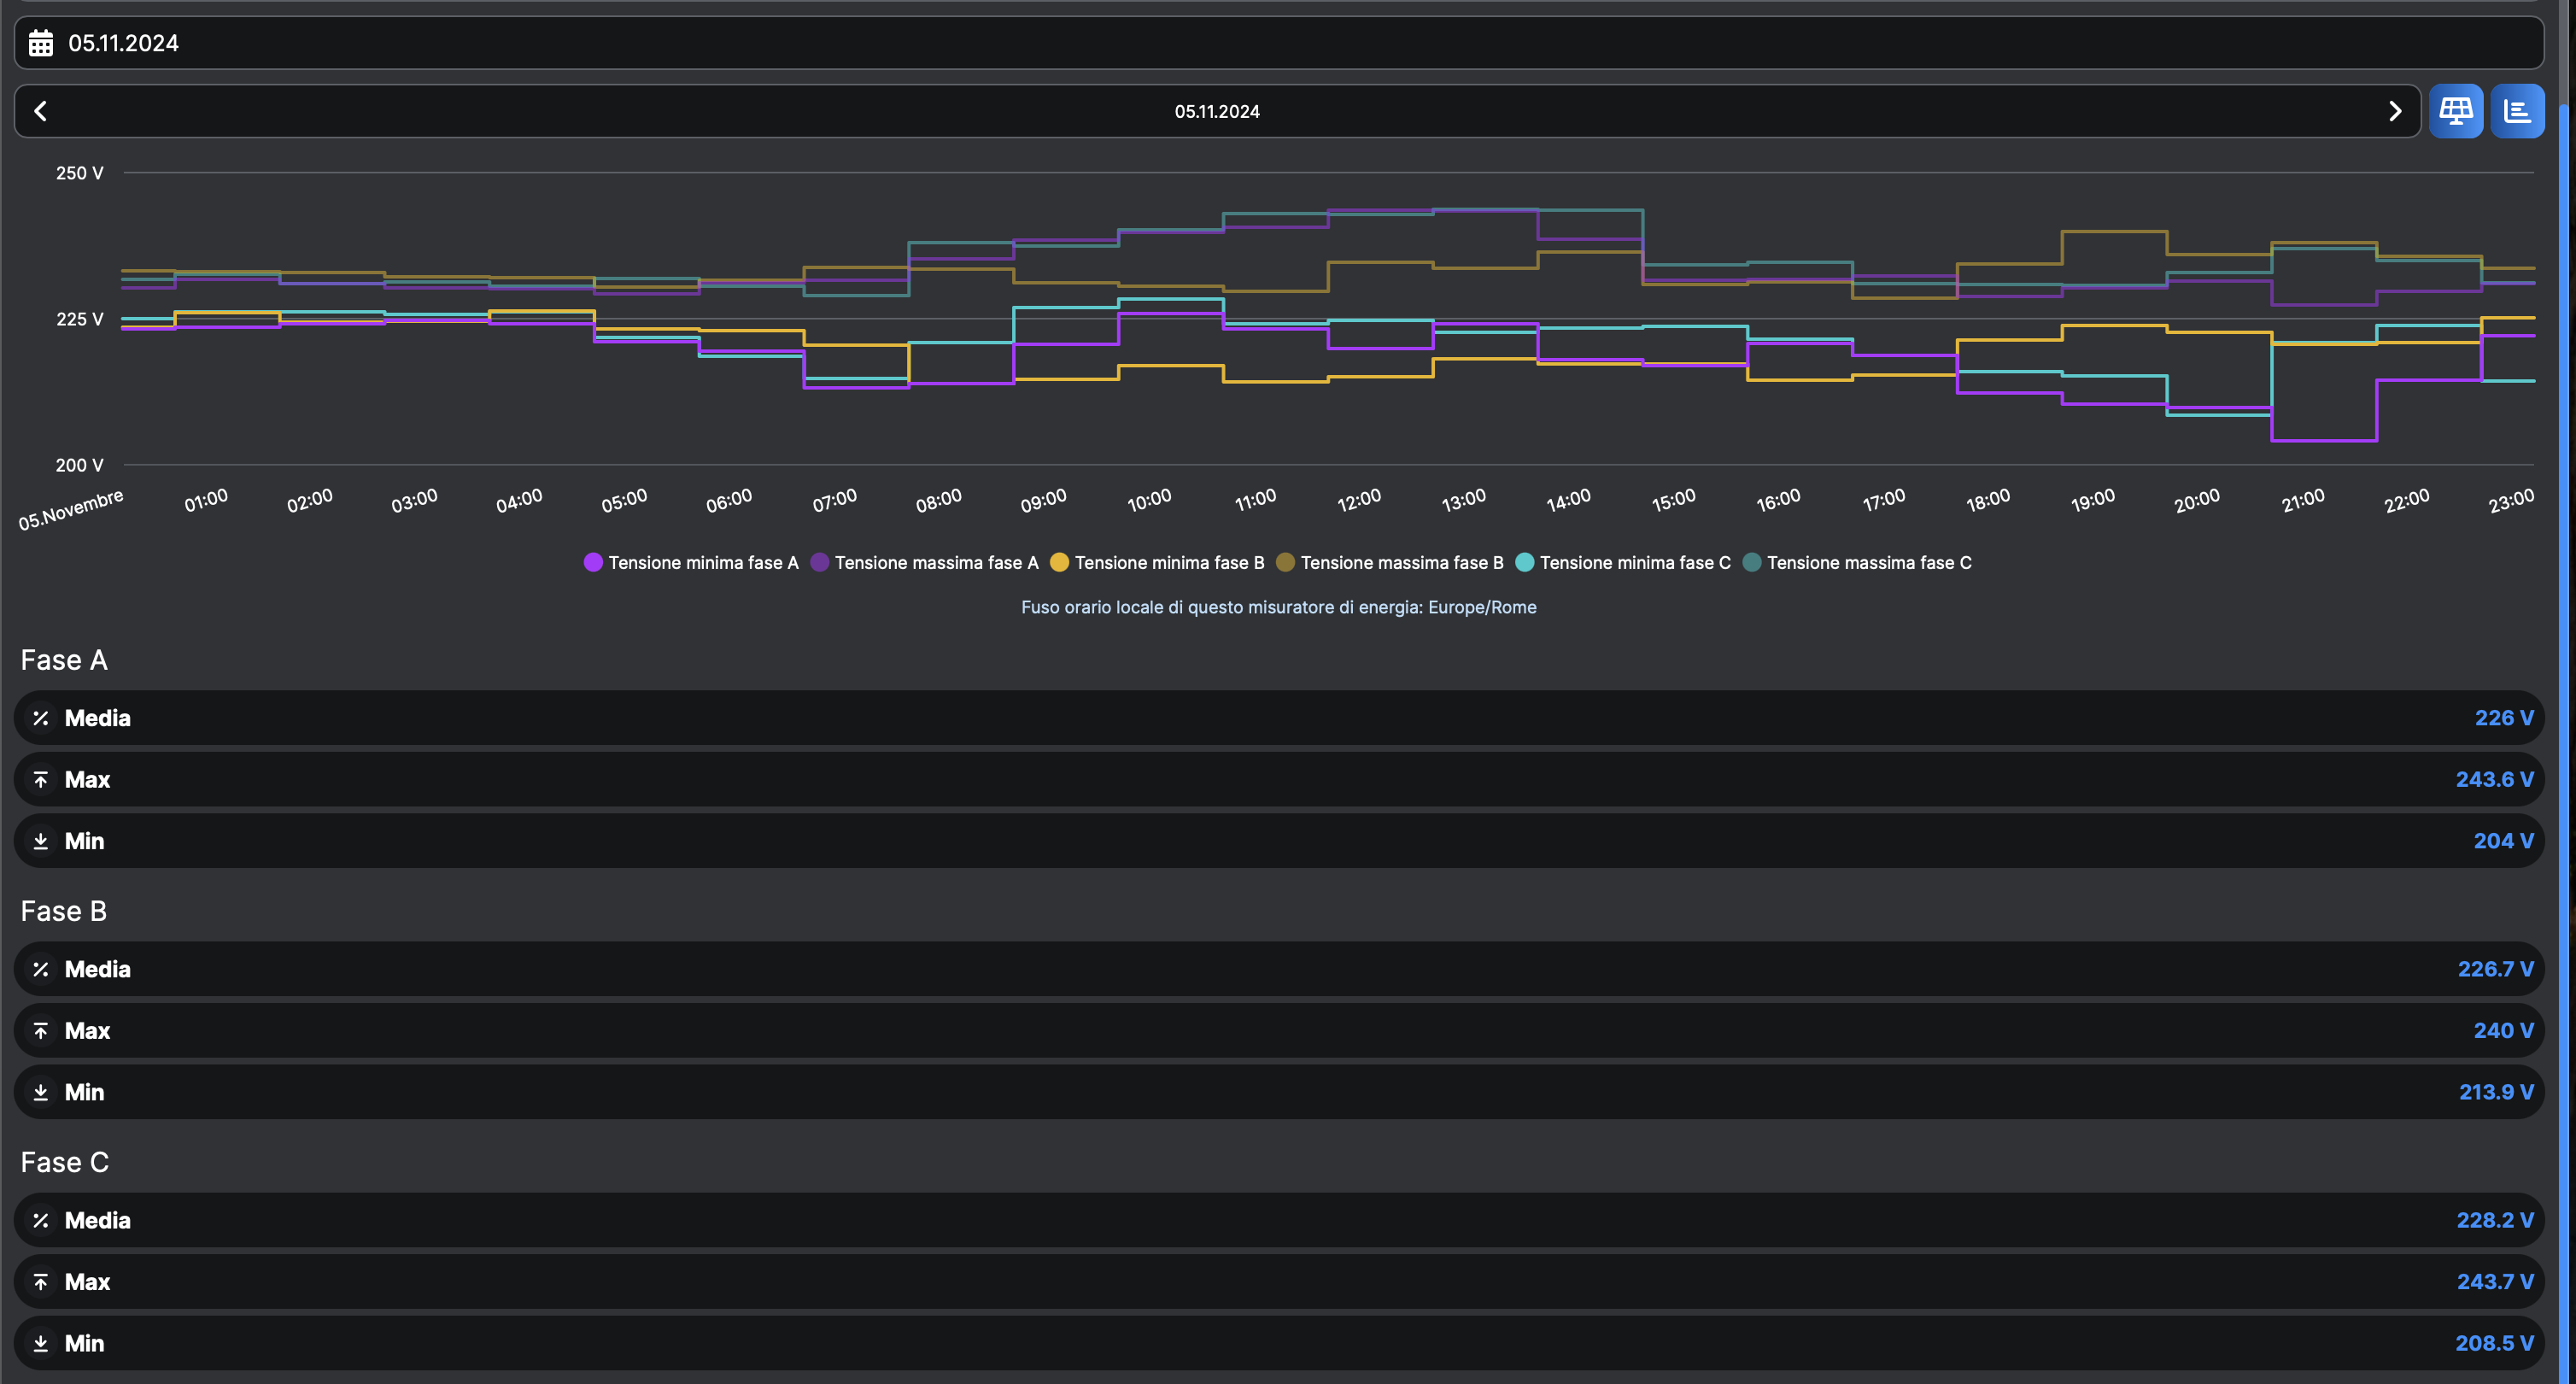Click the Fase B Min arrow icon
This screenshot has height=1384, width=2576.
[41, 1092]
